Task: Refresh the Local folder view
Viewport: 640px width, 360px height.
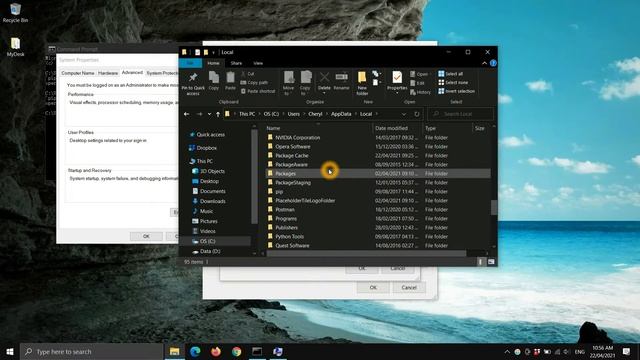Action: [x=417, y=114]
